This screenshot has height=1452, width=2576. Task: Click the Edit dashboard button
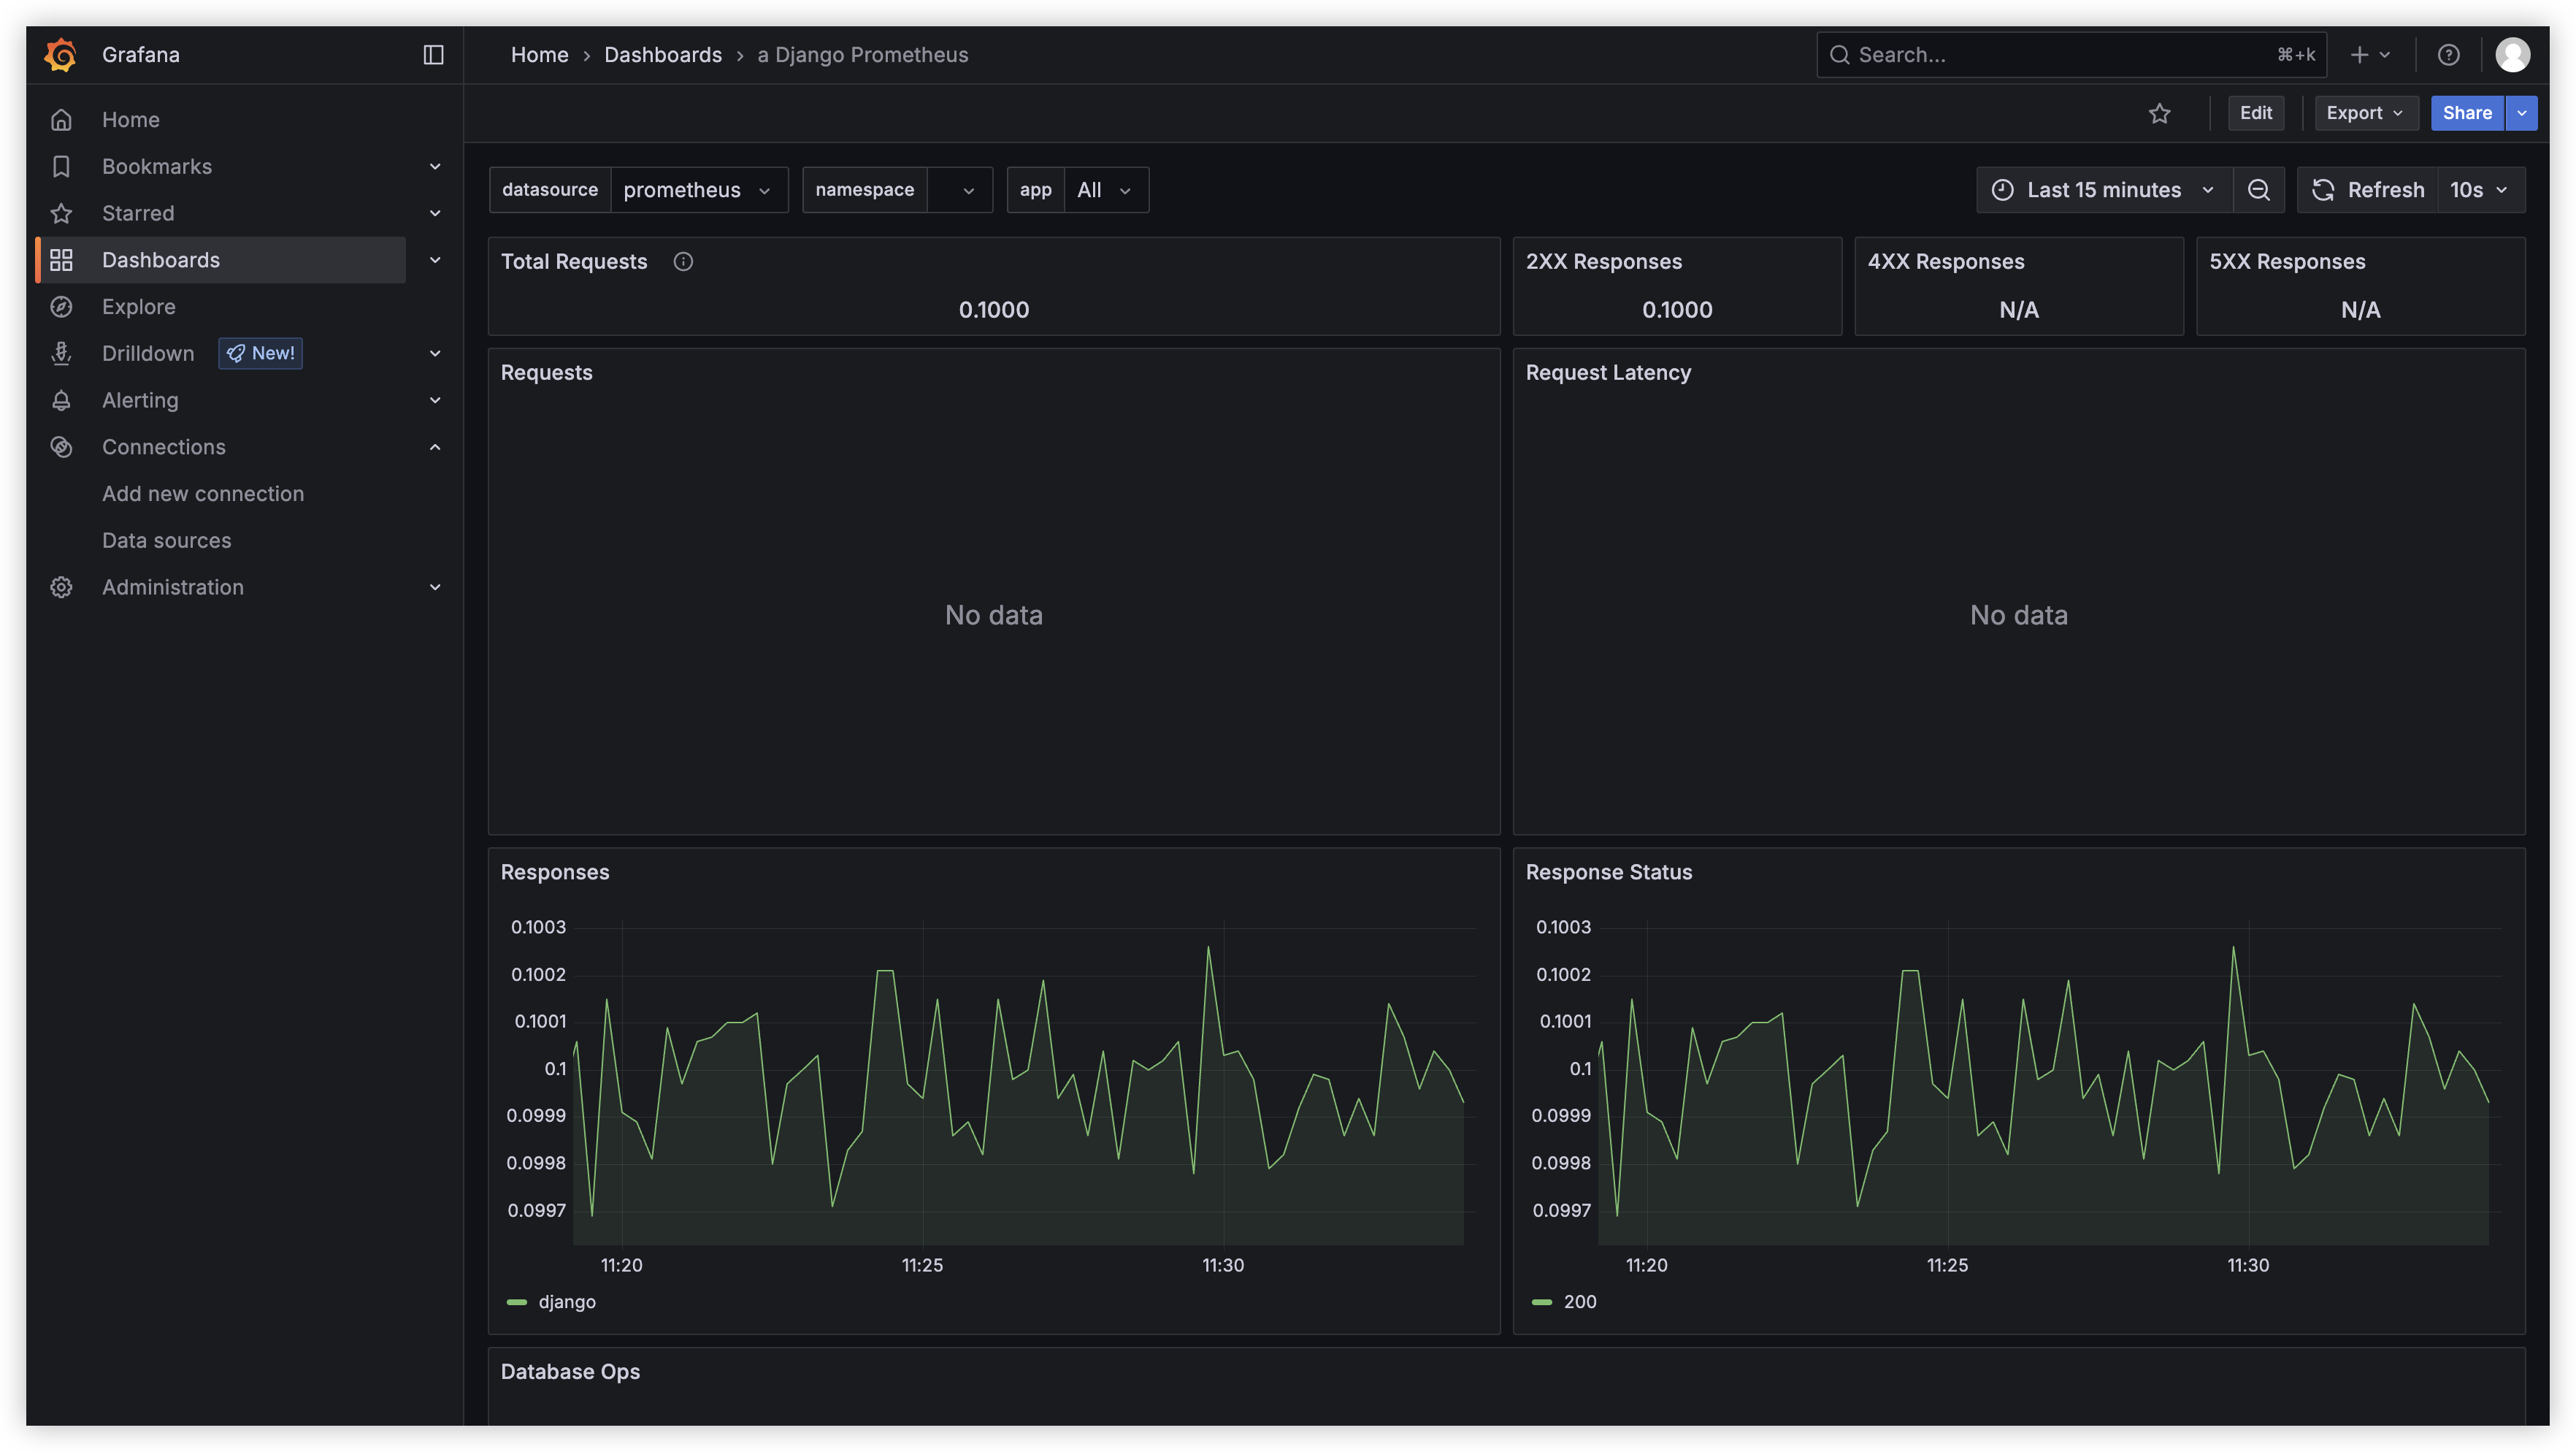coord(2255,113)
